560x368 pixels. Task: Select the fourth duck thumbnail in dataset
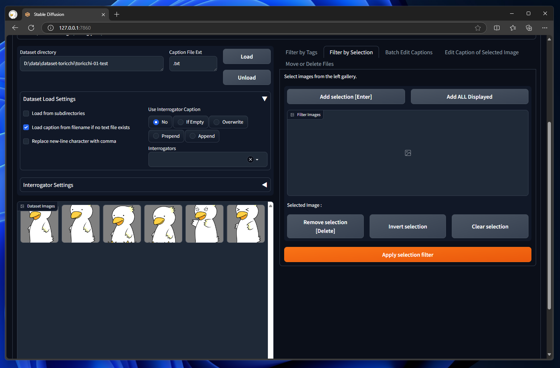point(163,224)
